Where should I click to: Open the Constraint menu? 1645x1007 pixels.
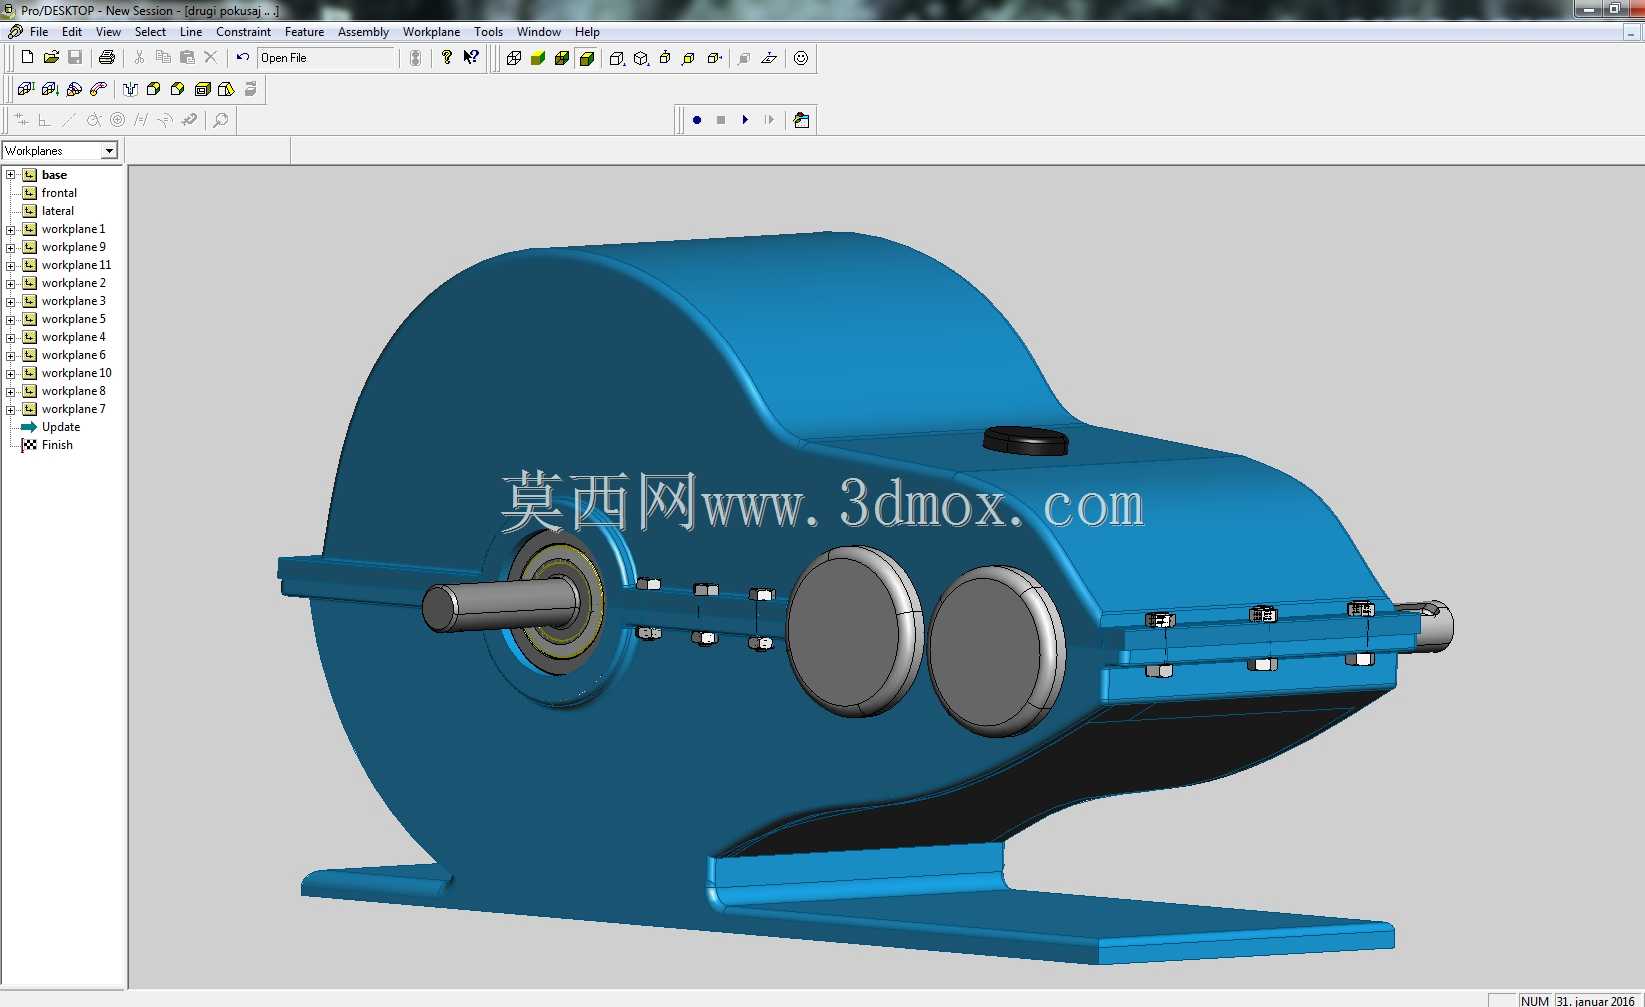(243, 32)
